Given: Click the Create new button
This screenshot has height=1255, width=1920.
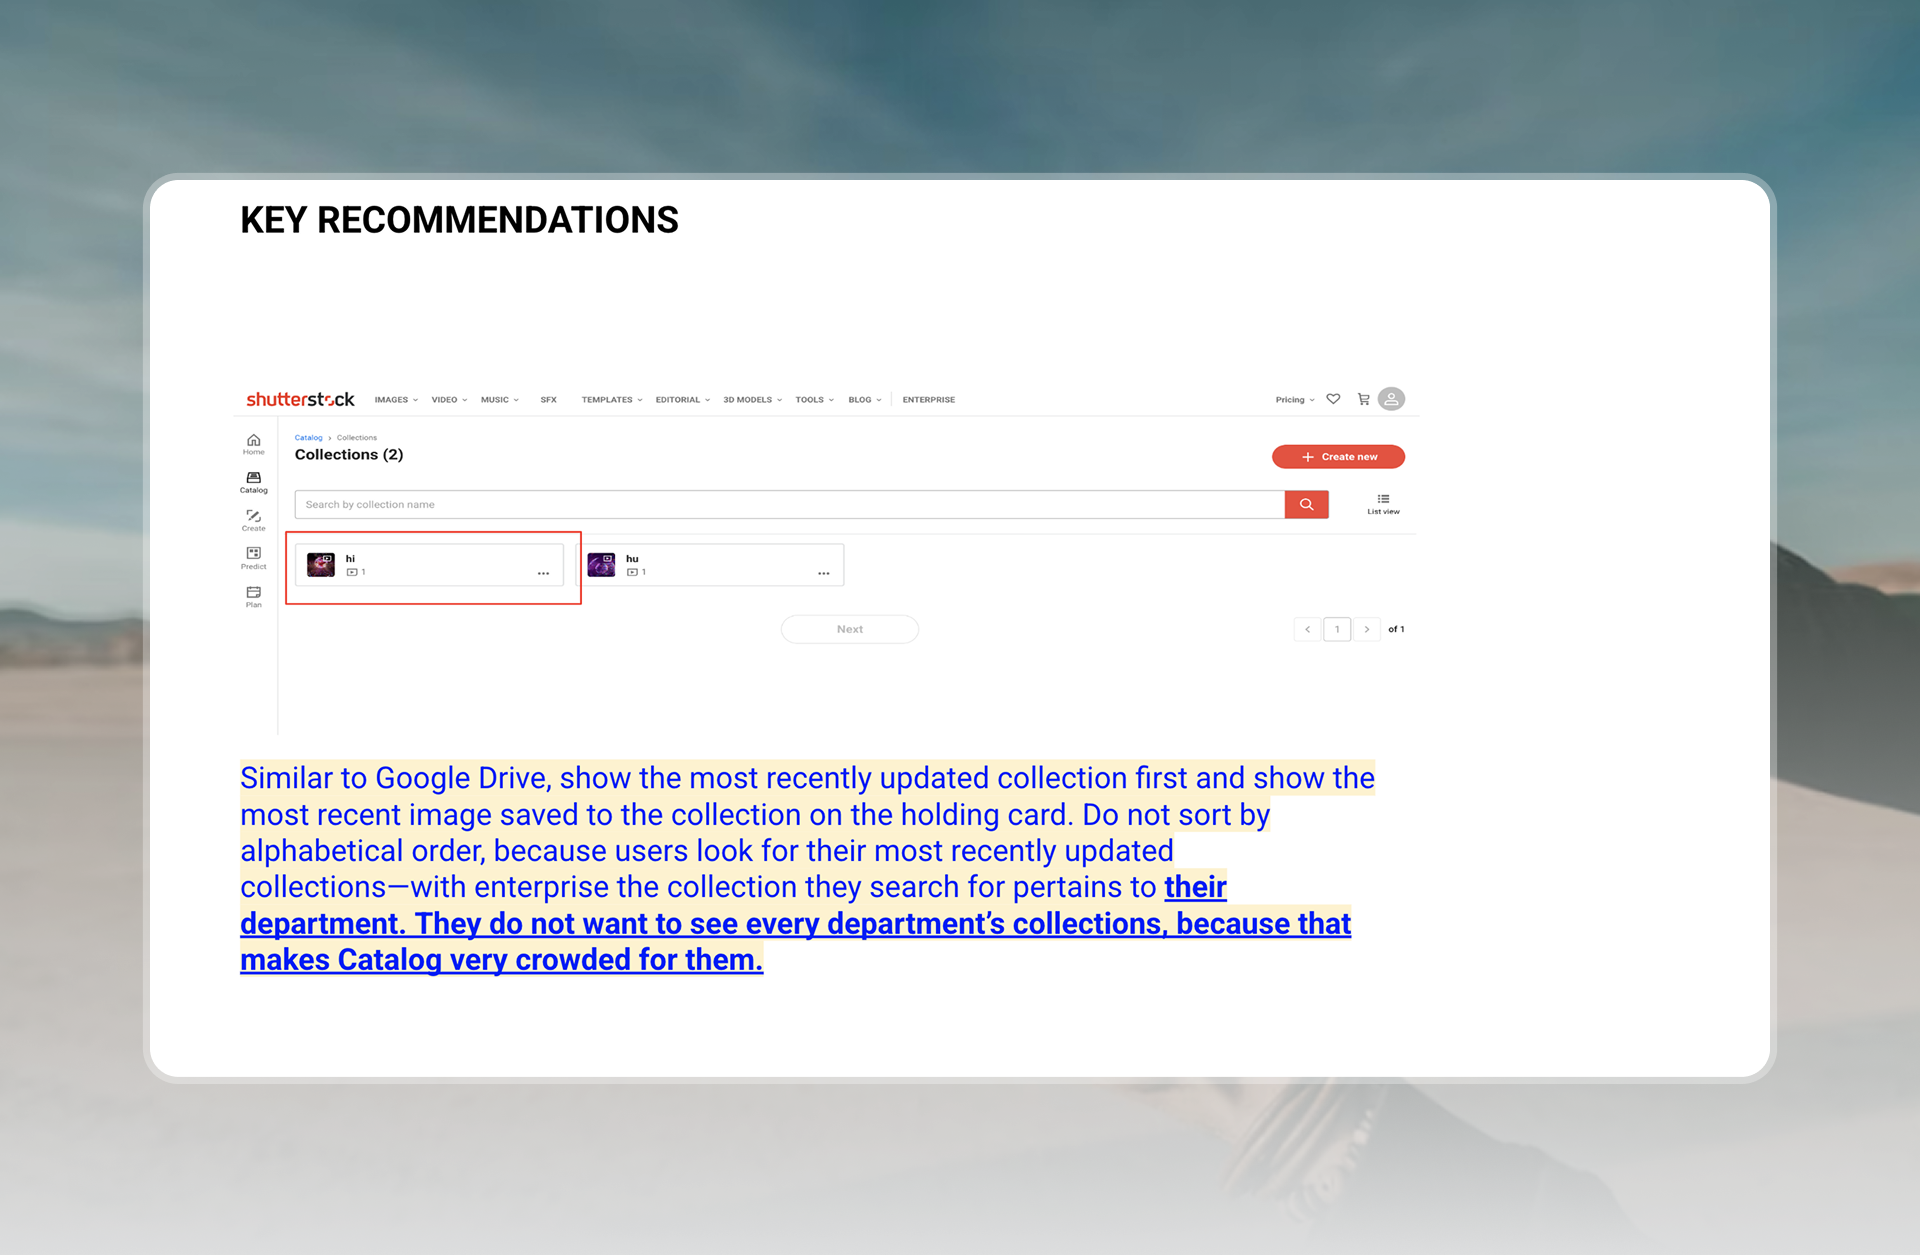Looking at the screenshot, I should tap(1338, 457).
